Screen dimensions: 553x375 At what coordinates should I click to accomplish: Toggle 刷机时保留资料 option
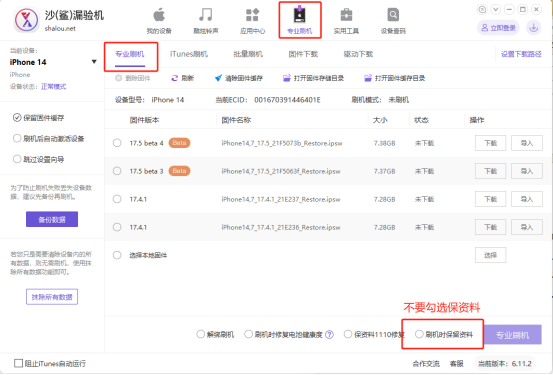coord(419,334)
